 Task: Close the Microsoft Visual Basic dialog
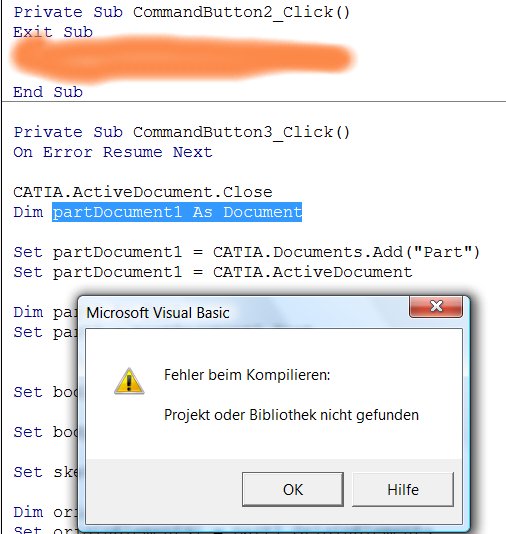coord(436,306)
